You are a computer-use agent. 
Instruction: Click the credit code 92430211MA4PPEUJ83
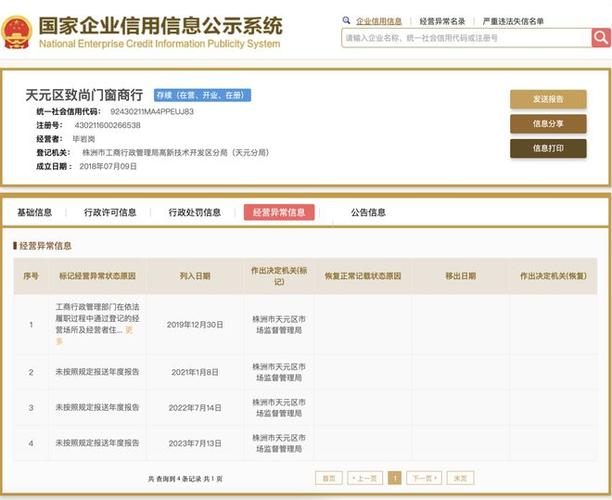pos(152,112)
